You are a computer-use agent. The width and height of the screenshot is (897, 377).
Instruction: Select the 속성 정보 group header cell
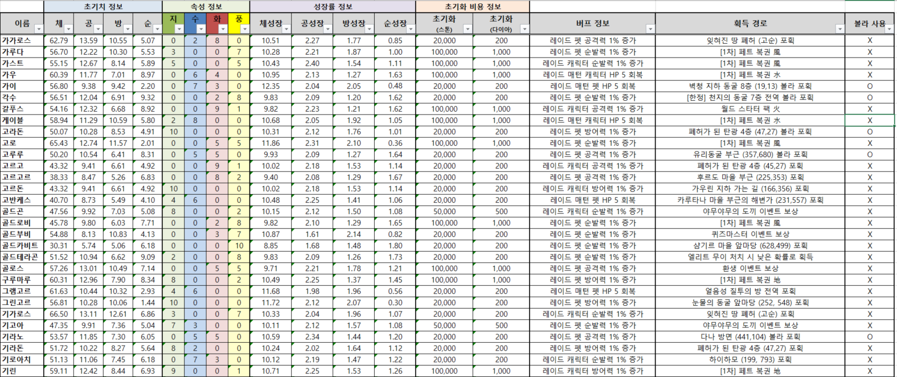(x=206, y=7)
